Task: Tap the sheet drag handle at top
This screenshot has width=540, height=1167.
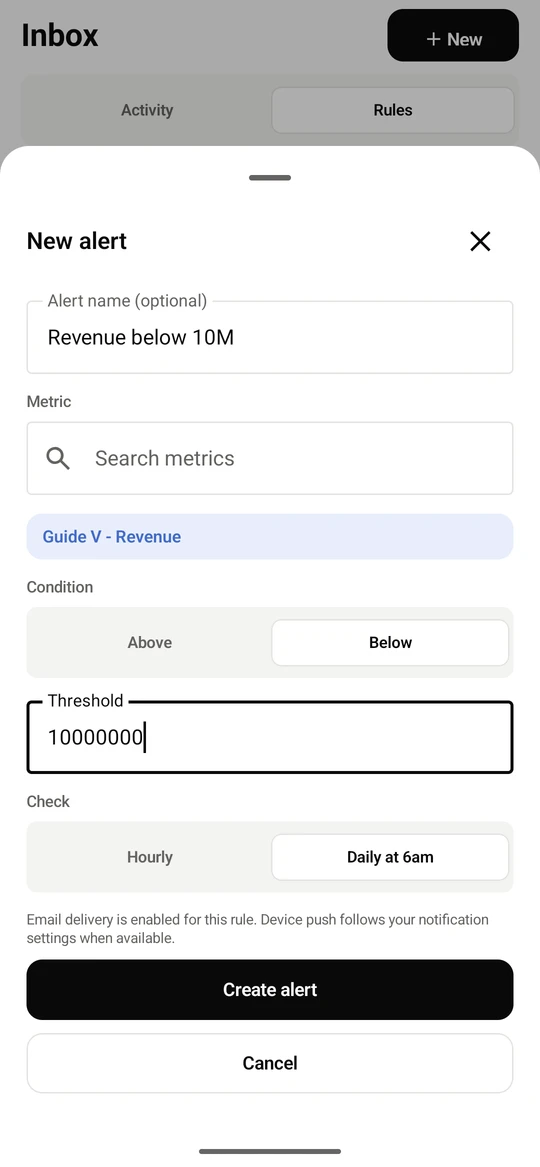Action: [x=270, y=178]
